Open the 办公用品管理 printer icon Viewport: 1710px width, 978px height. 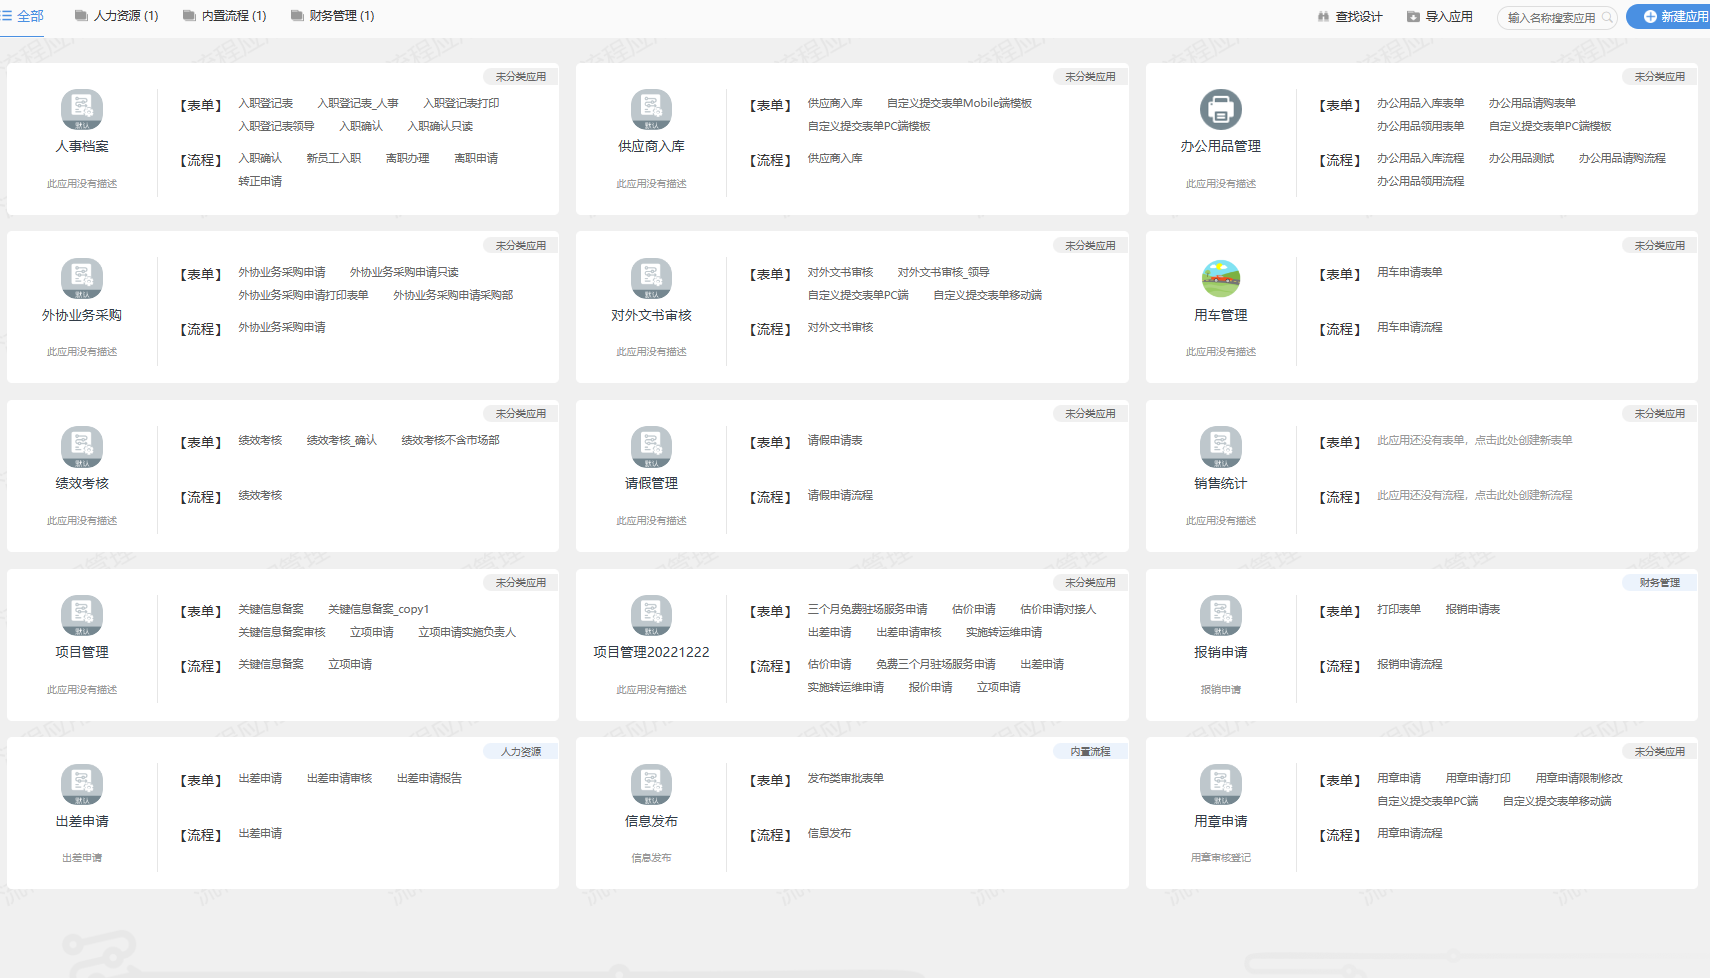(1221, 110)
